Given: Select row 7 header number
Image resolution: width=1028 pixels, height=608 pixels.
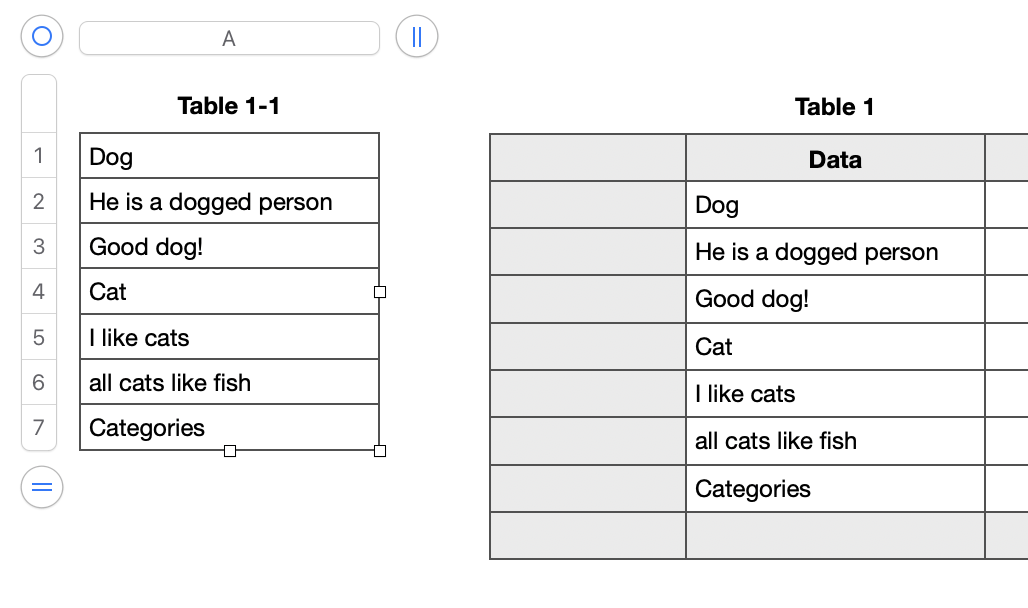Looking at the screenshot, I should [x=39, y=428].
